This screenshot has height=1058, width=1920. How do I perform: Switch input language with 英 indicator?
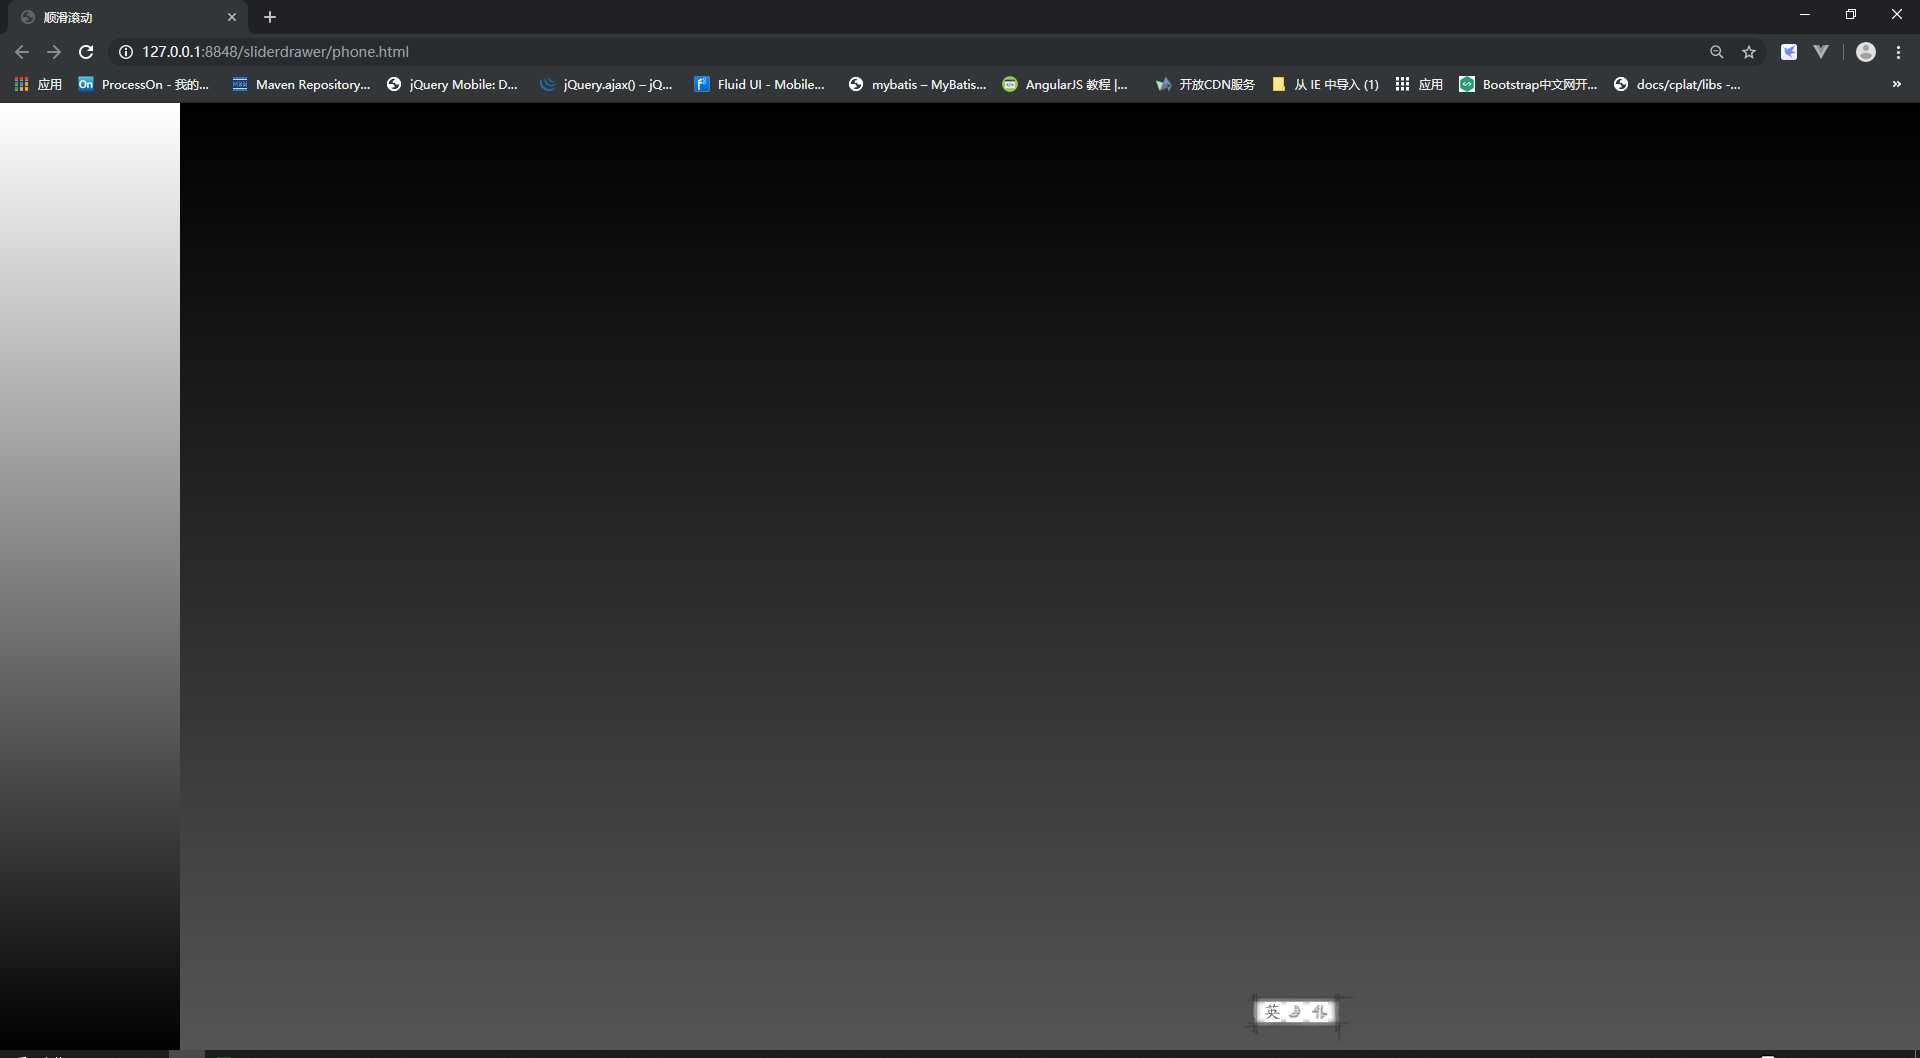1272,1012
